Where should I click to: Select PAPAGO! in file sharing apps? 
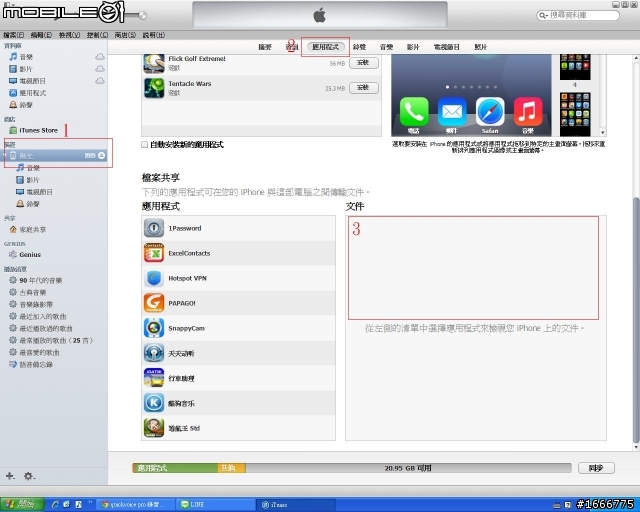coord(238,303)
